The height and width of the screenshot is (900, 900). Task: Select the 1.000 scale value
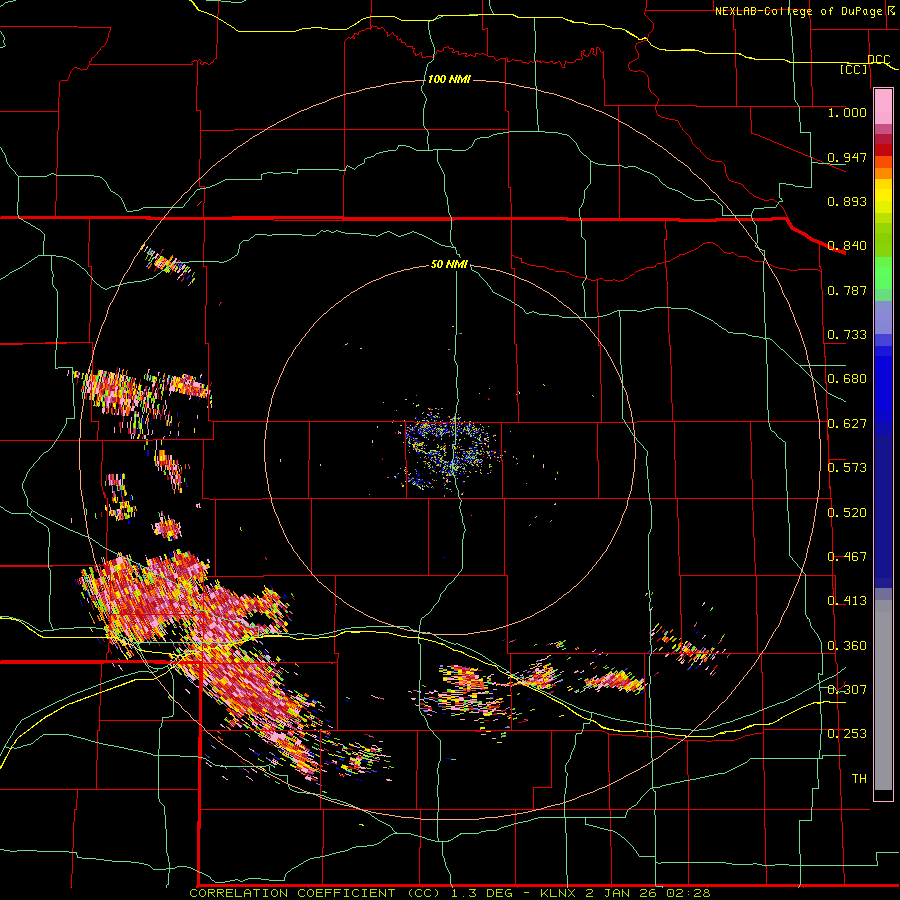click(847, 112)
